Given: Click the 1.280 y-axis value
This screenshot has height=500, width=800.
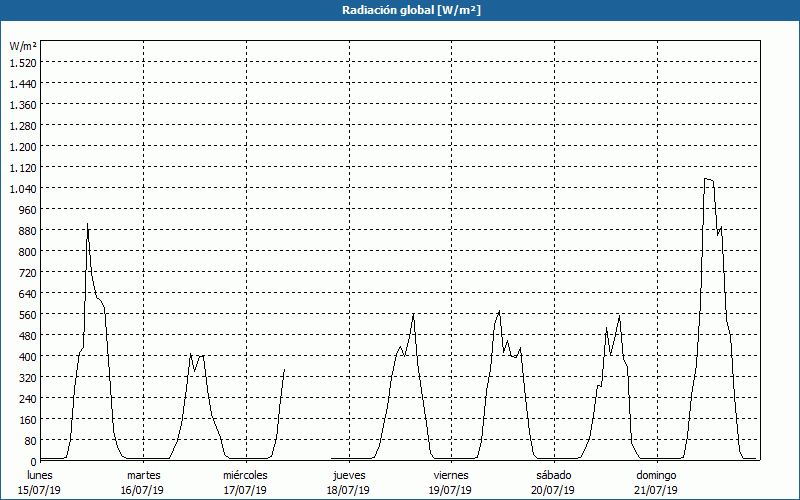Looking at the screenshot, I should [x=23, y=126].
